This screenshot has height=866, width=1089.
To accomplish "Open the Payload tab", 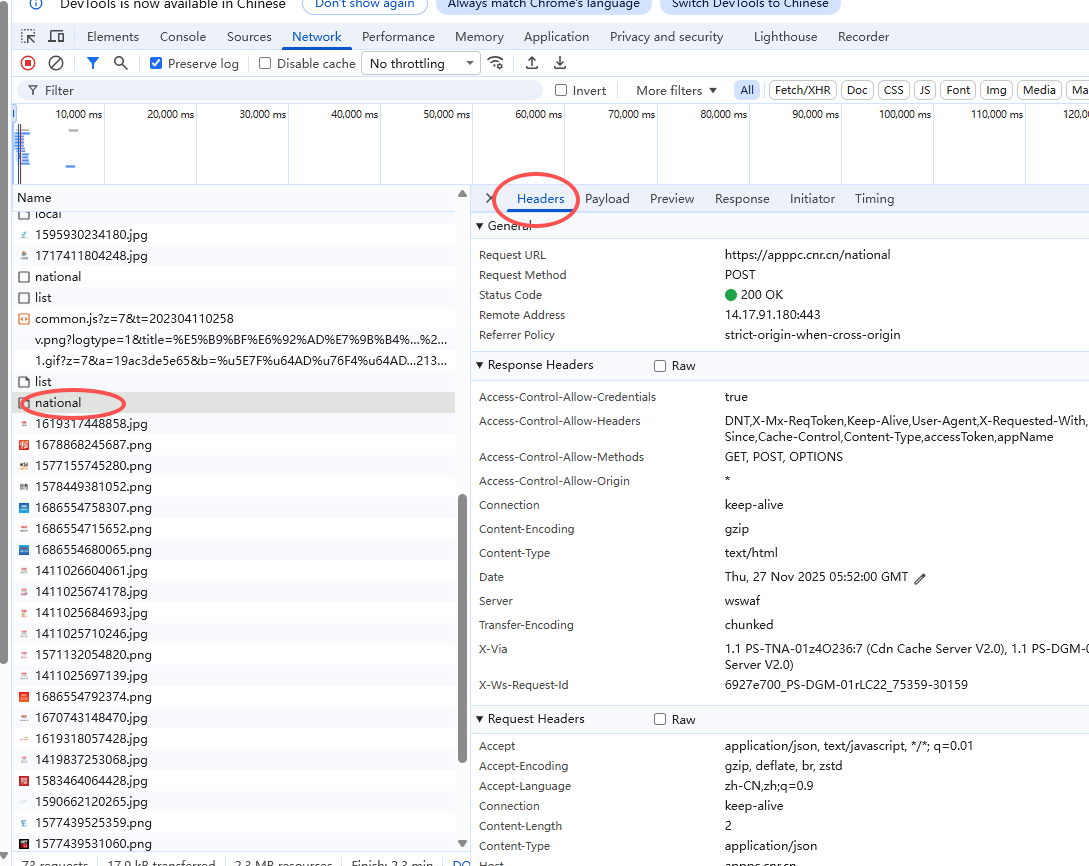I will pyautogui.click(x=607, y=199).
